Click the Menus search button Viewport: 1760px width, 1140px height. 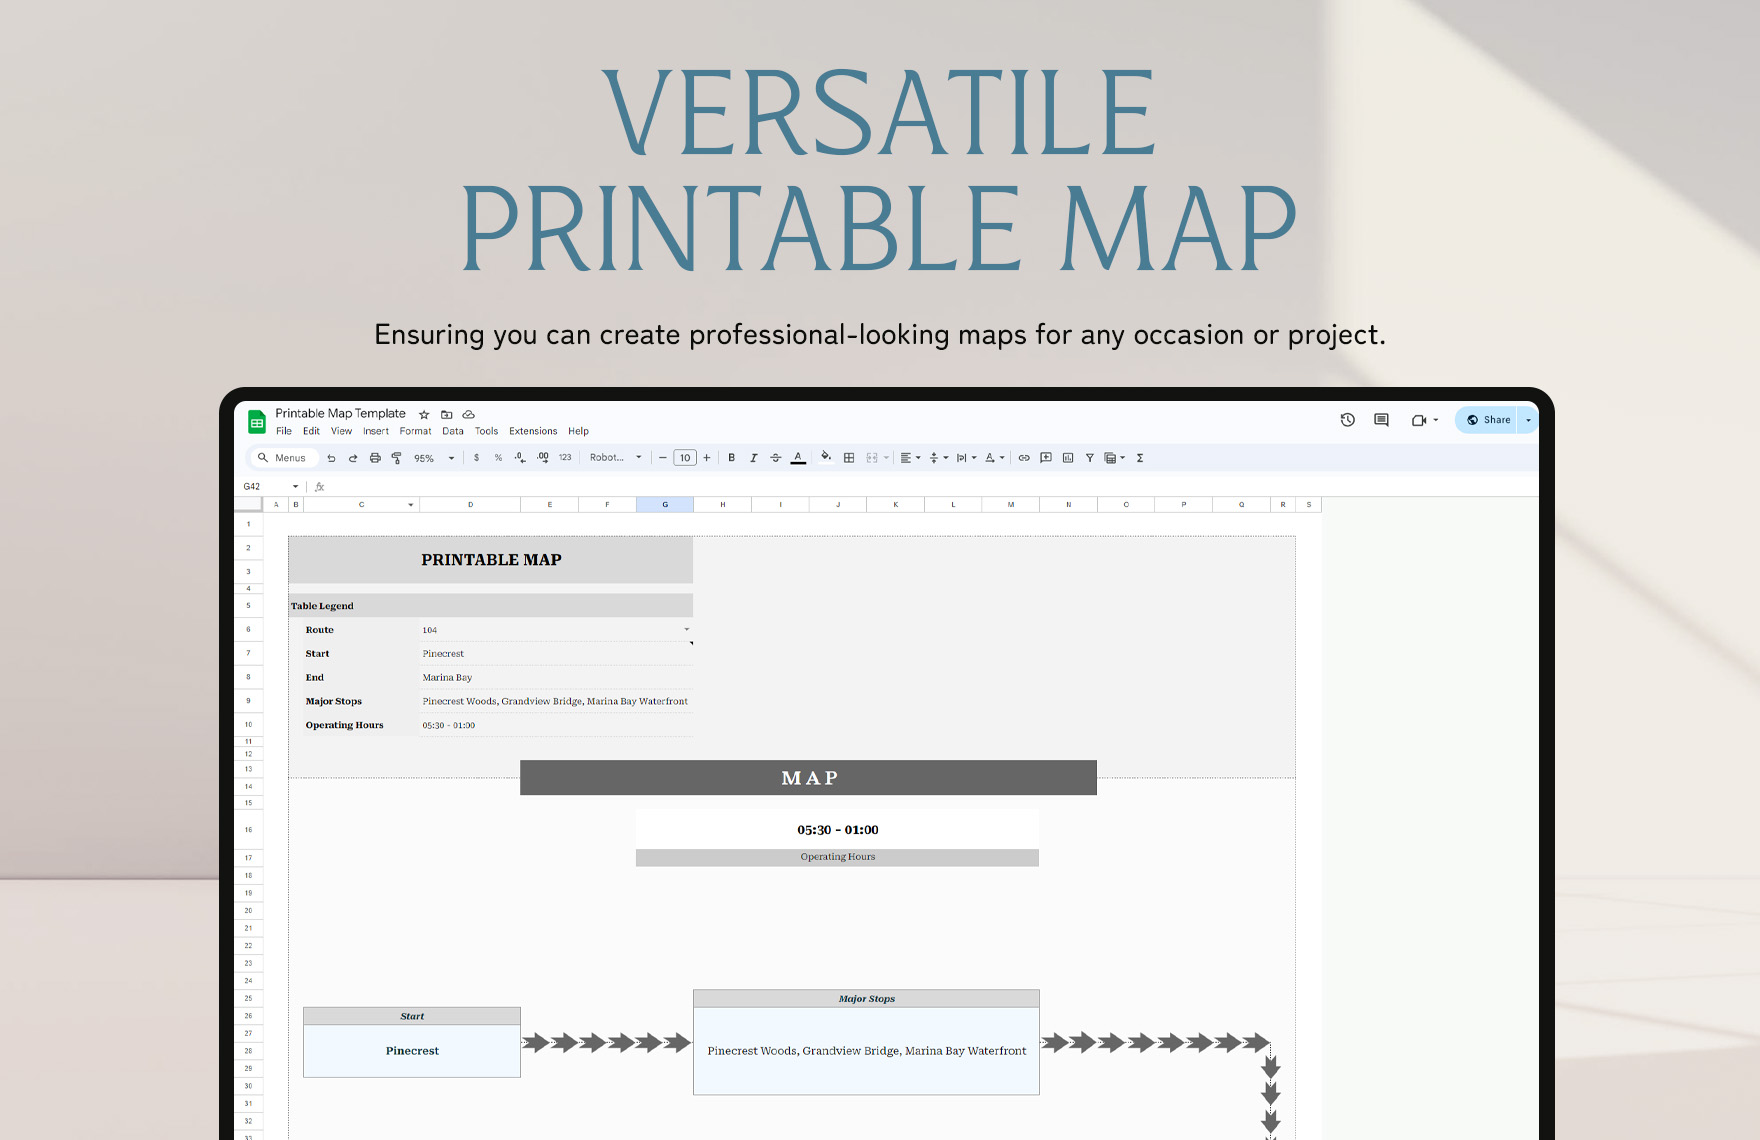coord(283,457)
